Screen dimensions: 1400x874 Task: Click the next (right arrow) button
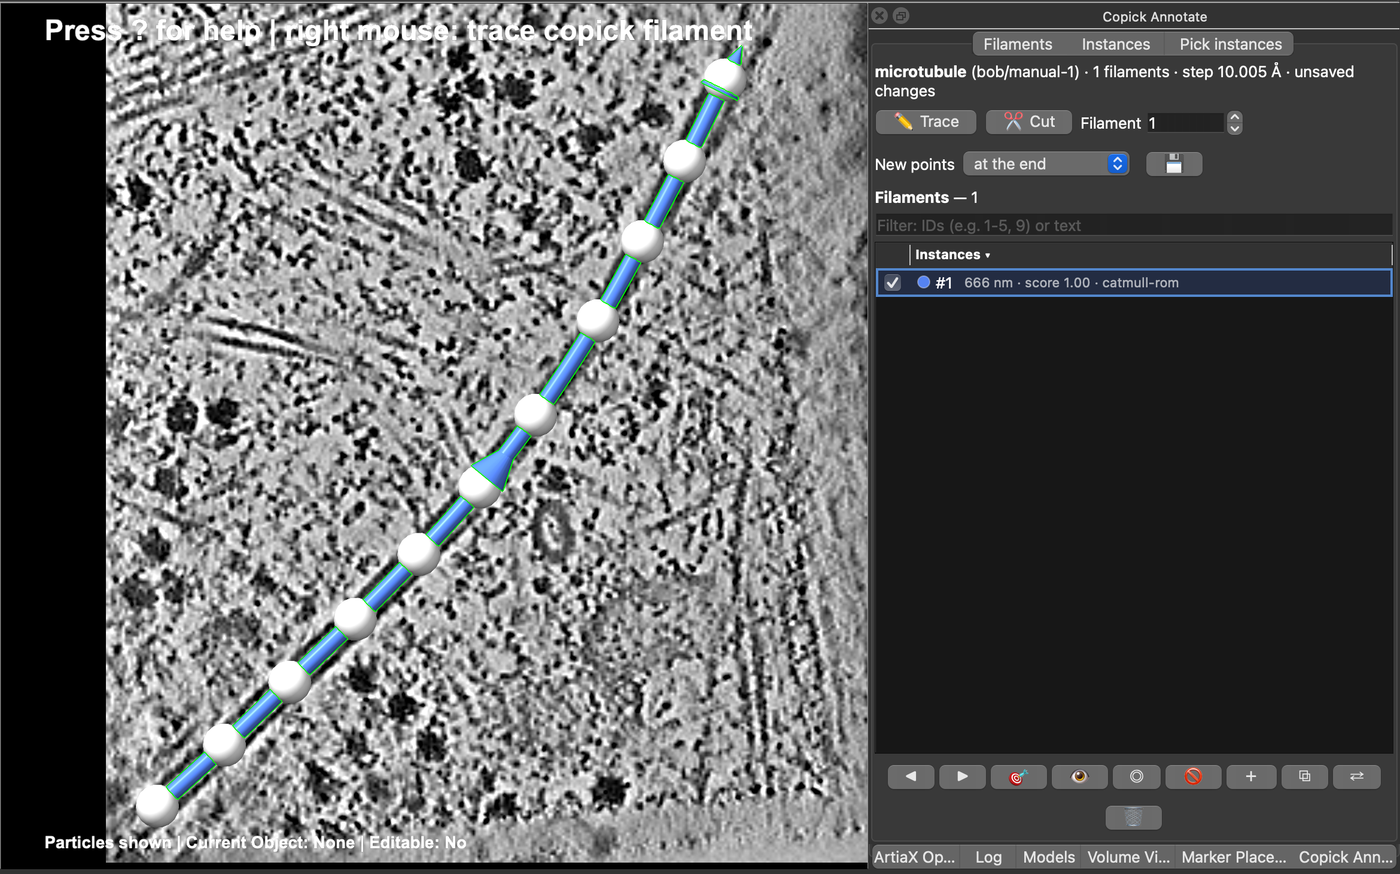(962, 776)
